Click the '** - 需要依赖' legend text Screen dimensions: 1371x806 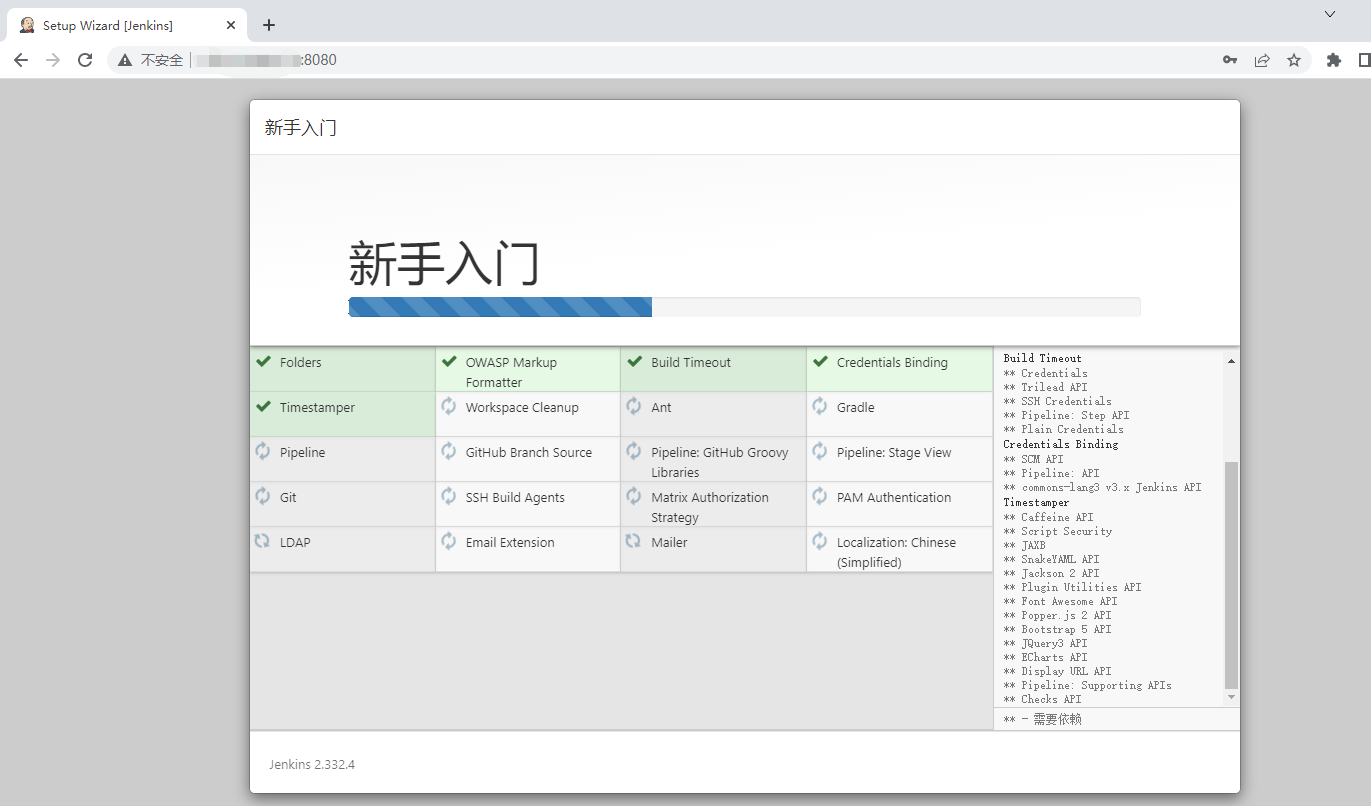click(x=1042, y=719)
